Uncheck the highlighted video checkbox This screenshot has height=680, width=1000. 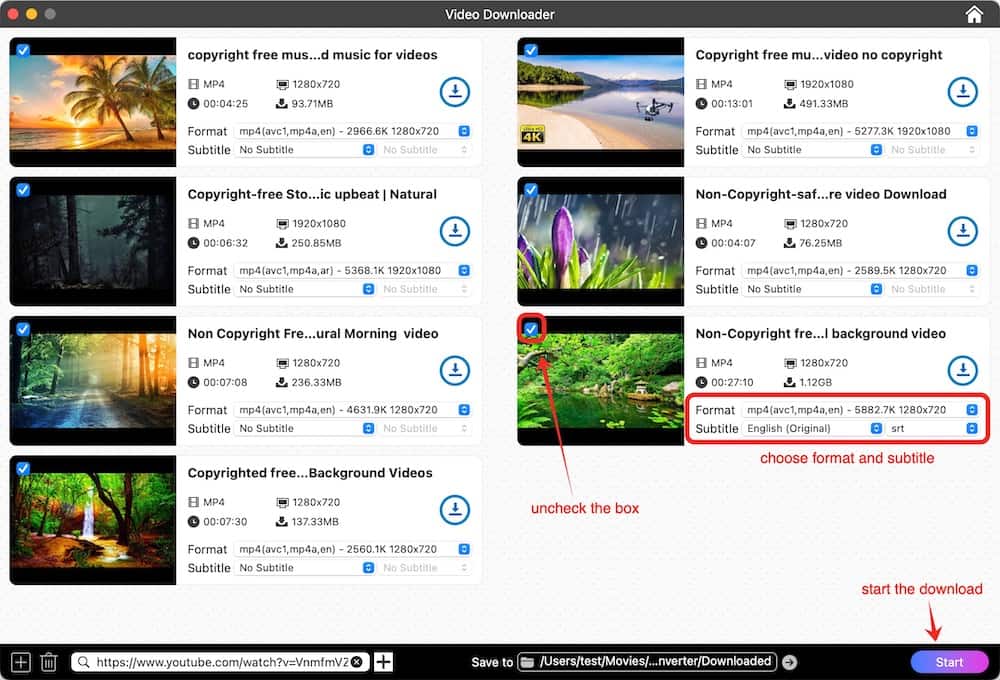click(x=530, y=329)
